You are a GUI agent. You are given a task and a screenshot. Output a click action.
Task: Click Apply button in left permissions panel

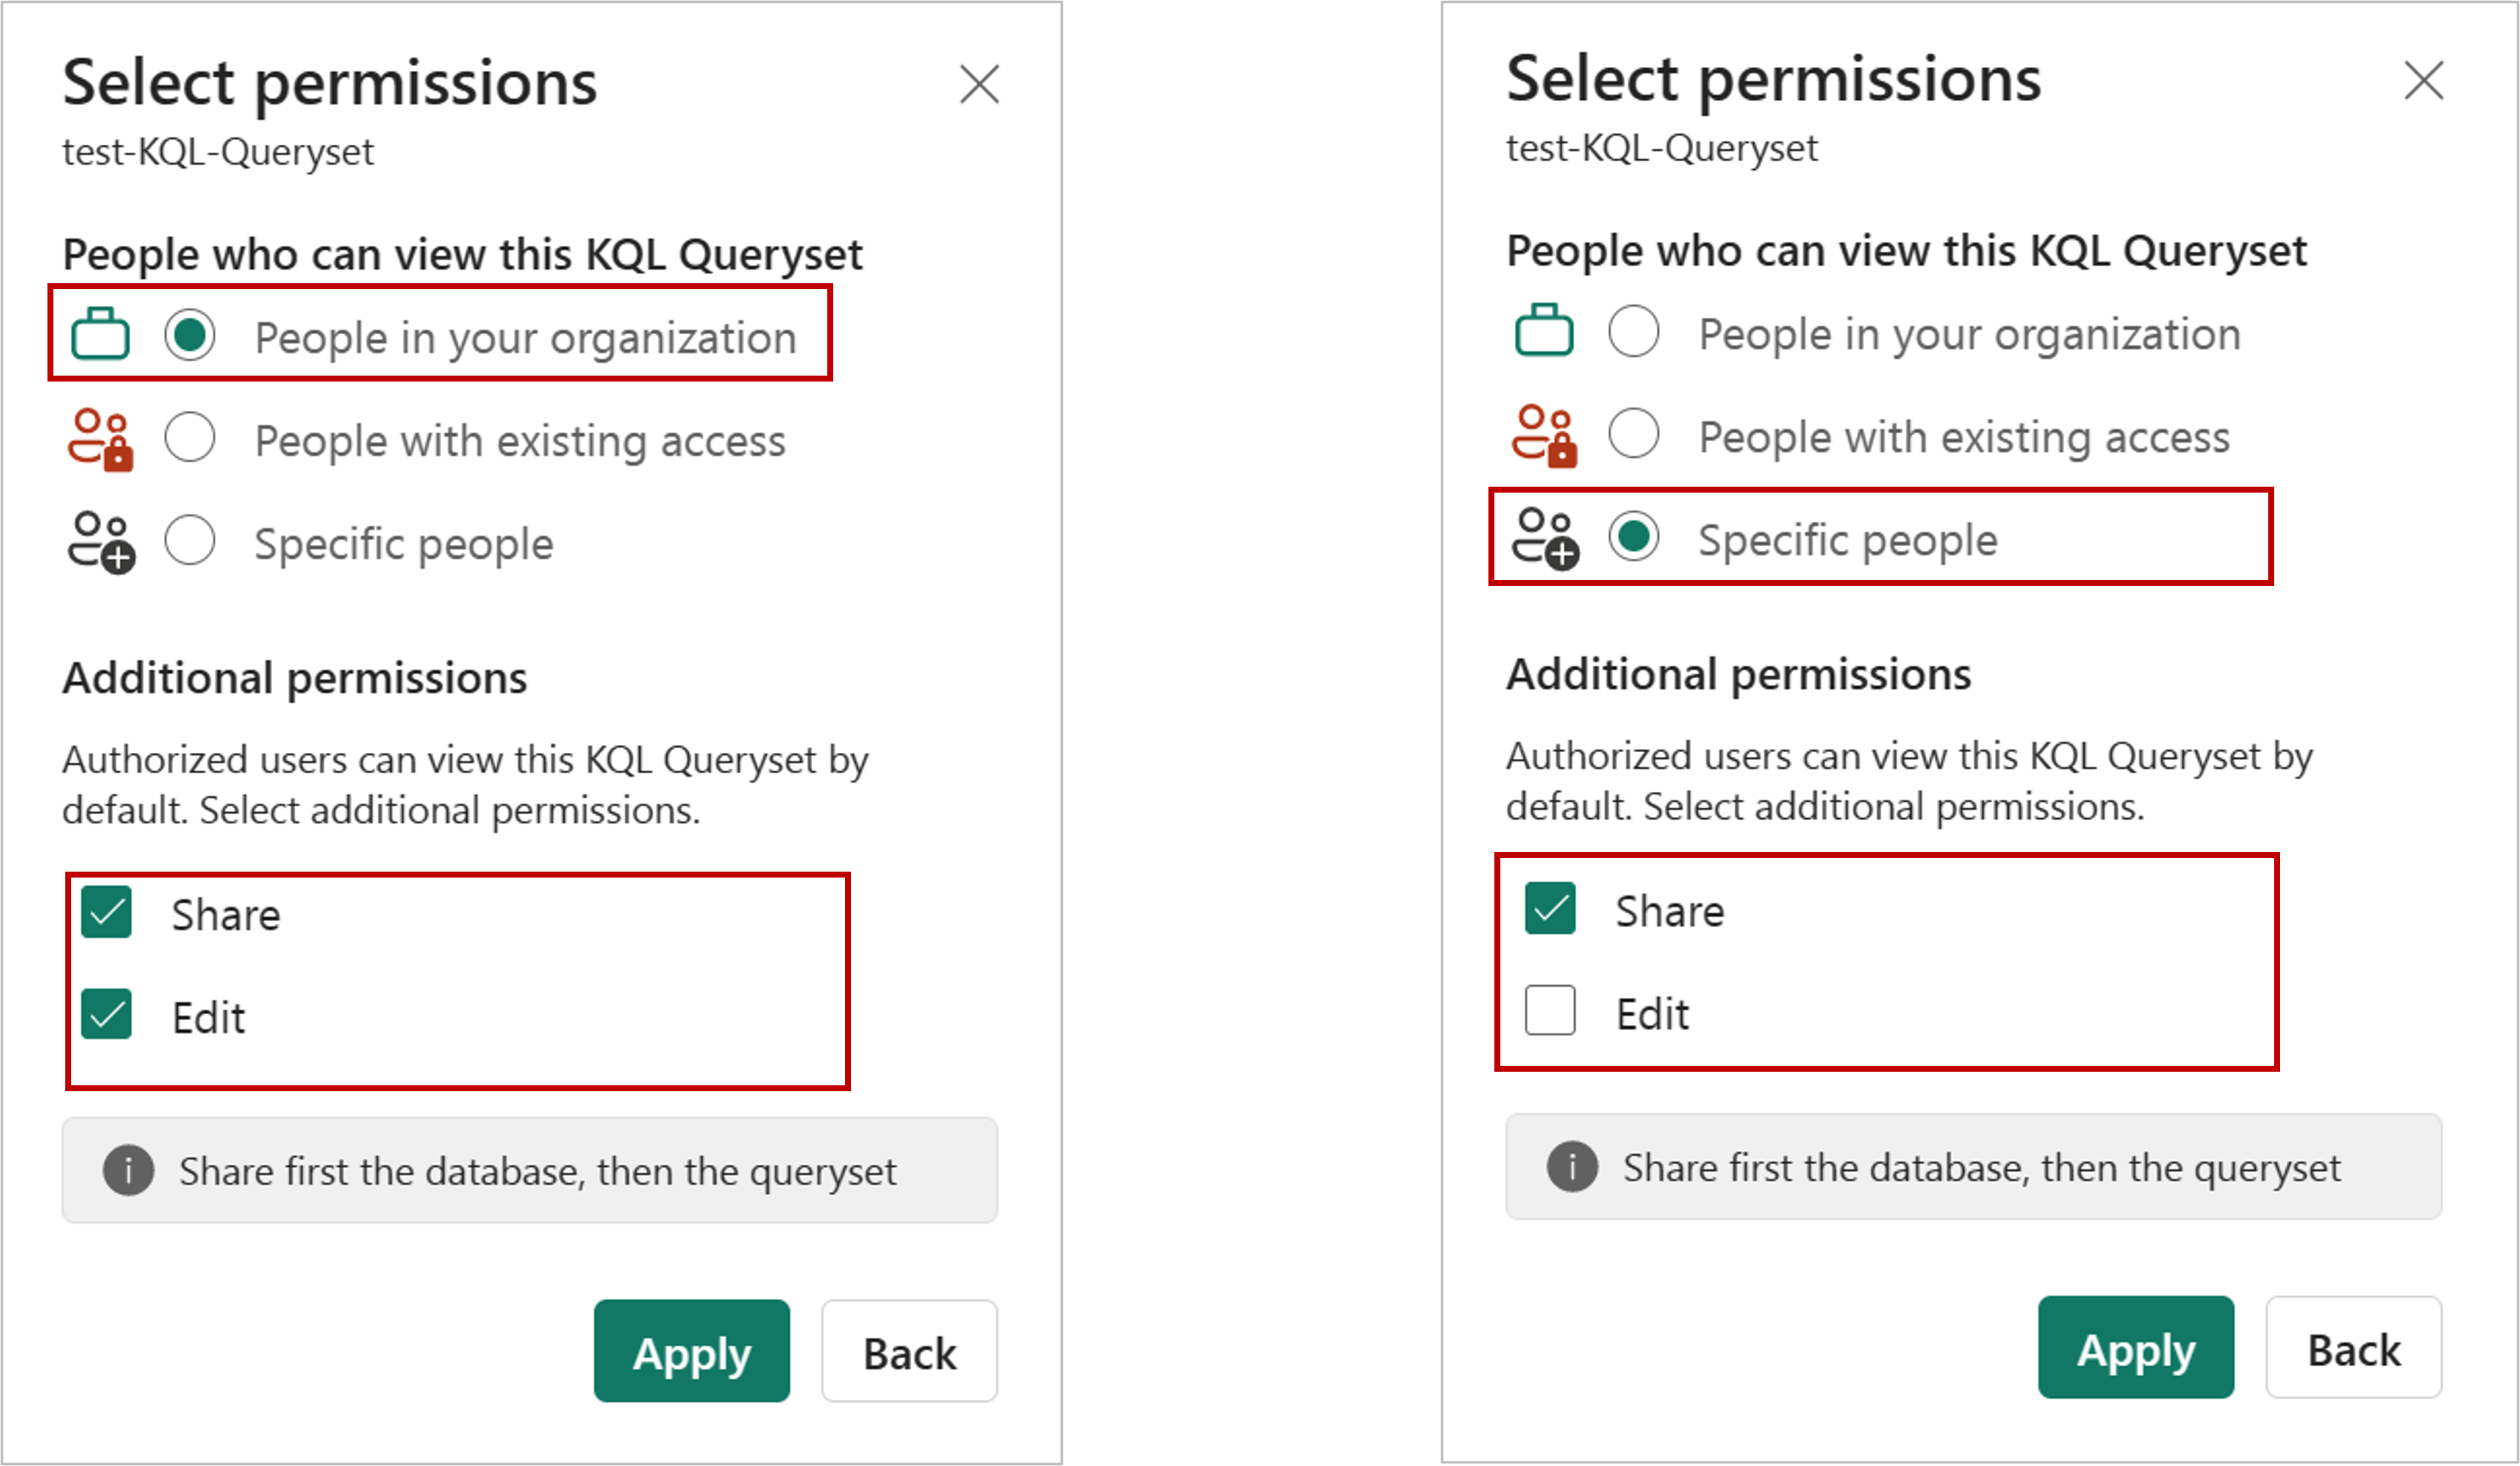coord(689,1349)
